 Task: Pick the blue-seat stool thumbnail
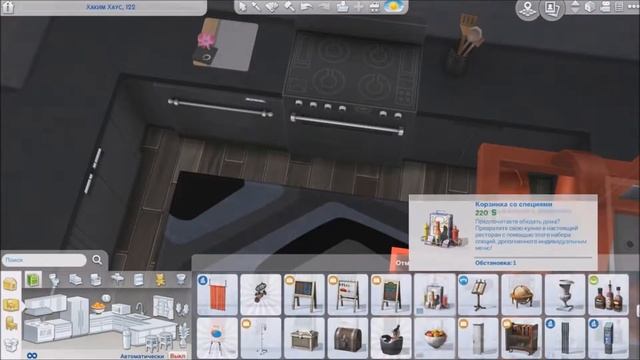[217, 338]
